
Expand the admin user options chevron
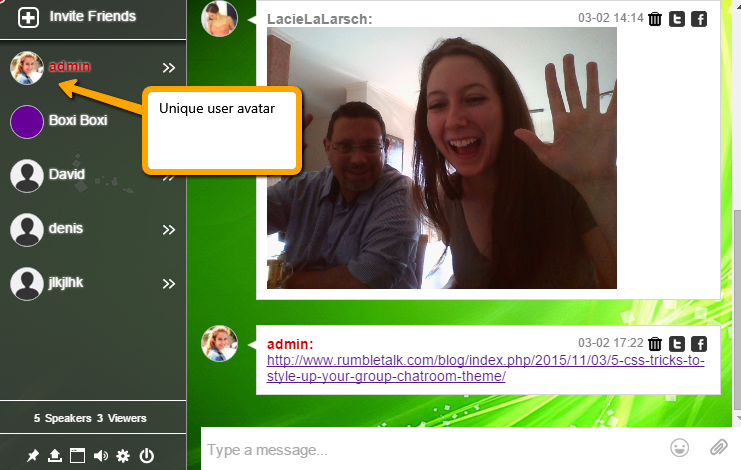coord(169,68)
